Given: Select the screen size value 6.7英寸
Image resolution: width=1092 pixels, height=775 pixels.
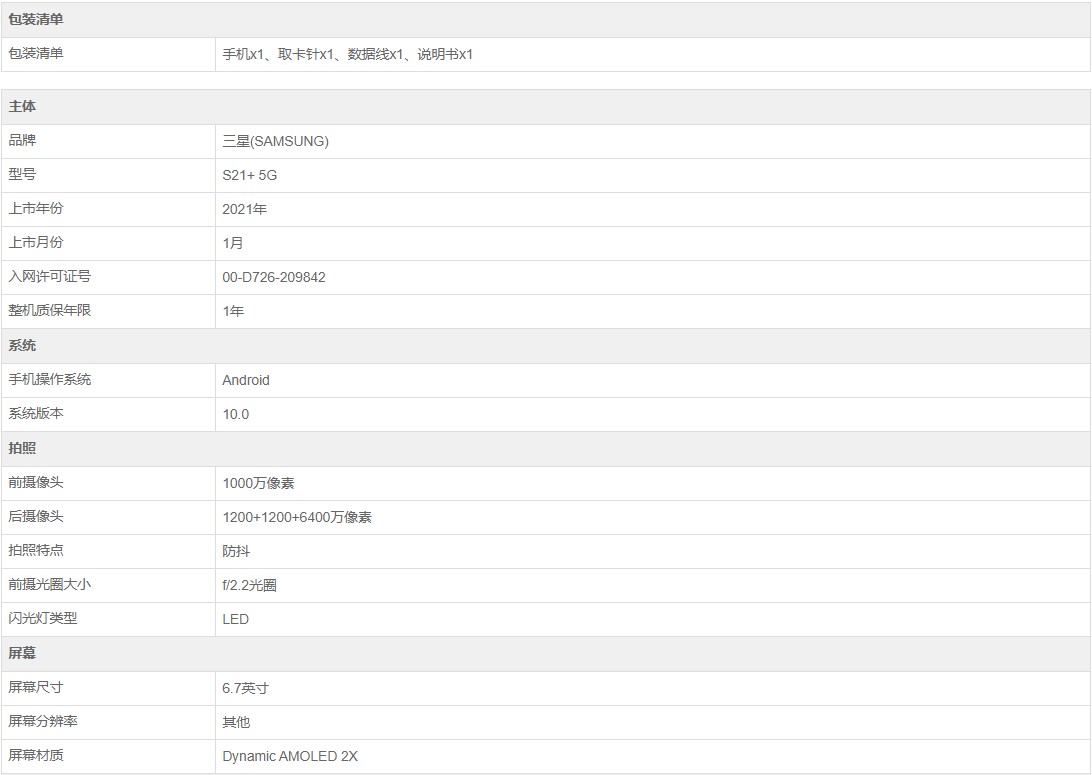Looking at the screenshot, I should [245, 688].
